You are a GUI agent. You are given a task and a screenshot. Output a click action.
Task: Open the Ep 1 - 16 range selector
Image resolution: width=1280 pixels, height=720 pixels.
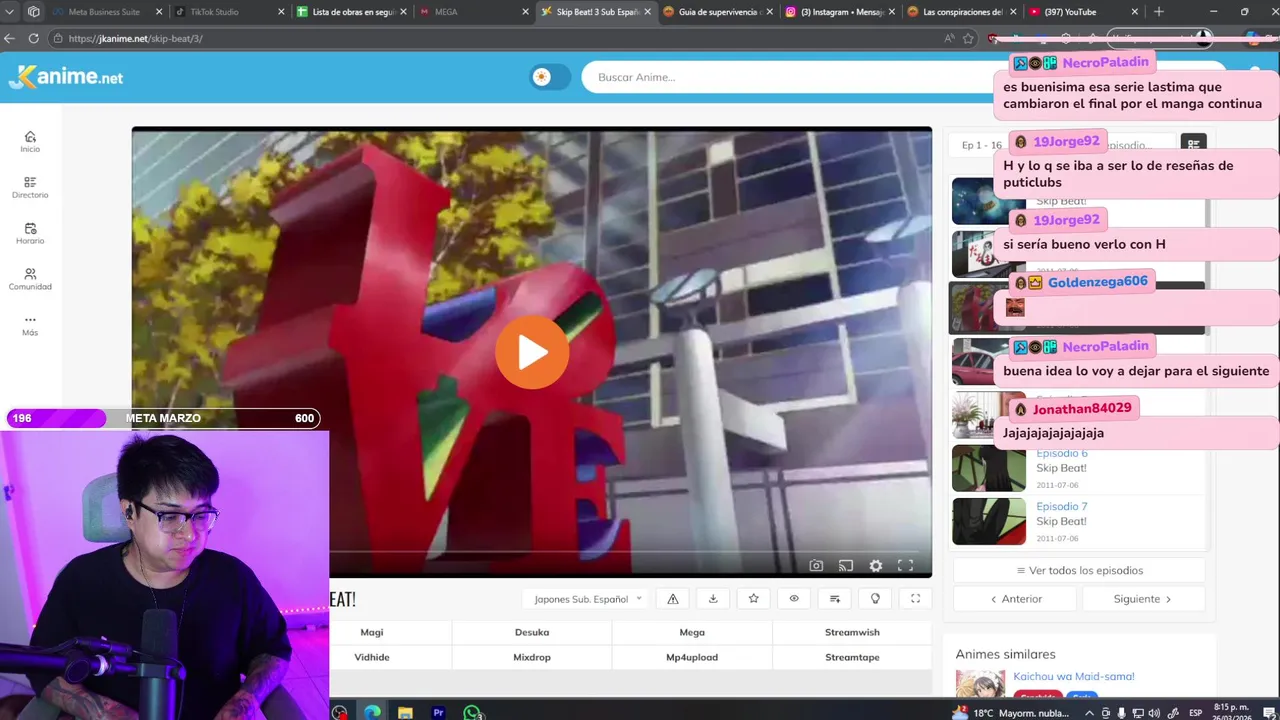click(x=981, y=145)
